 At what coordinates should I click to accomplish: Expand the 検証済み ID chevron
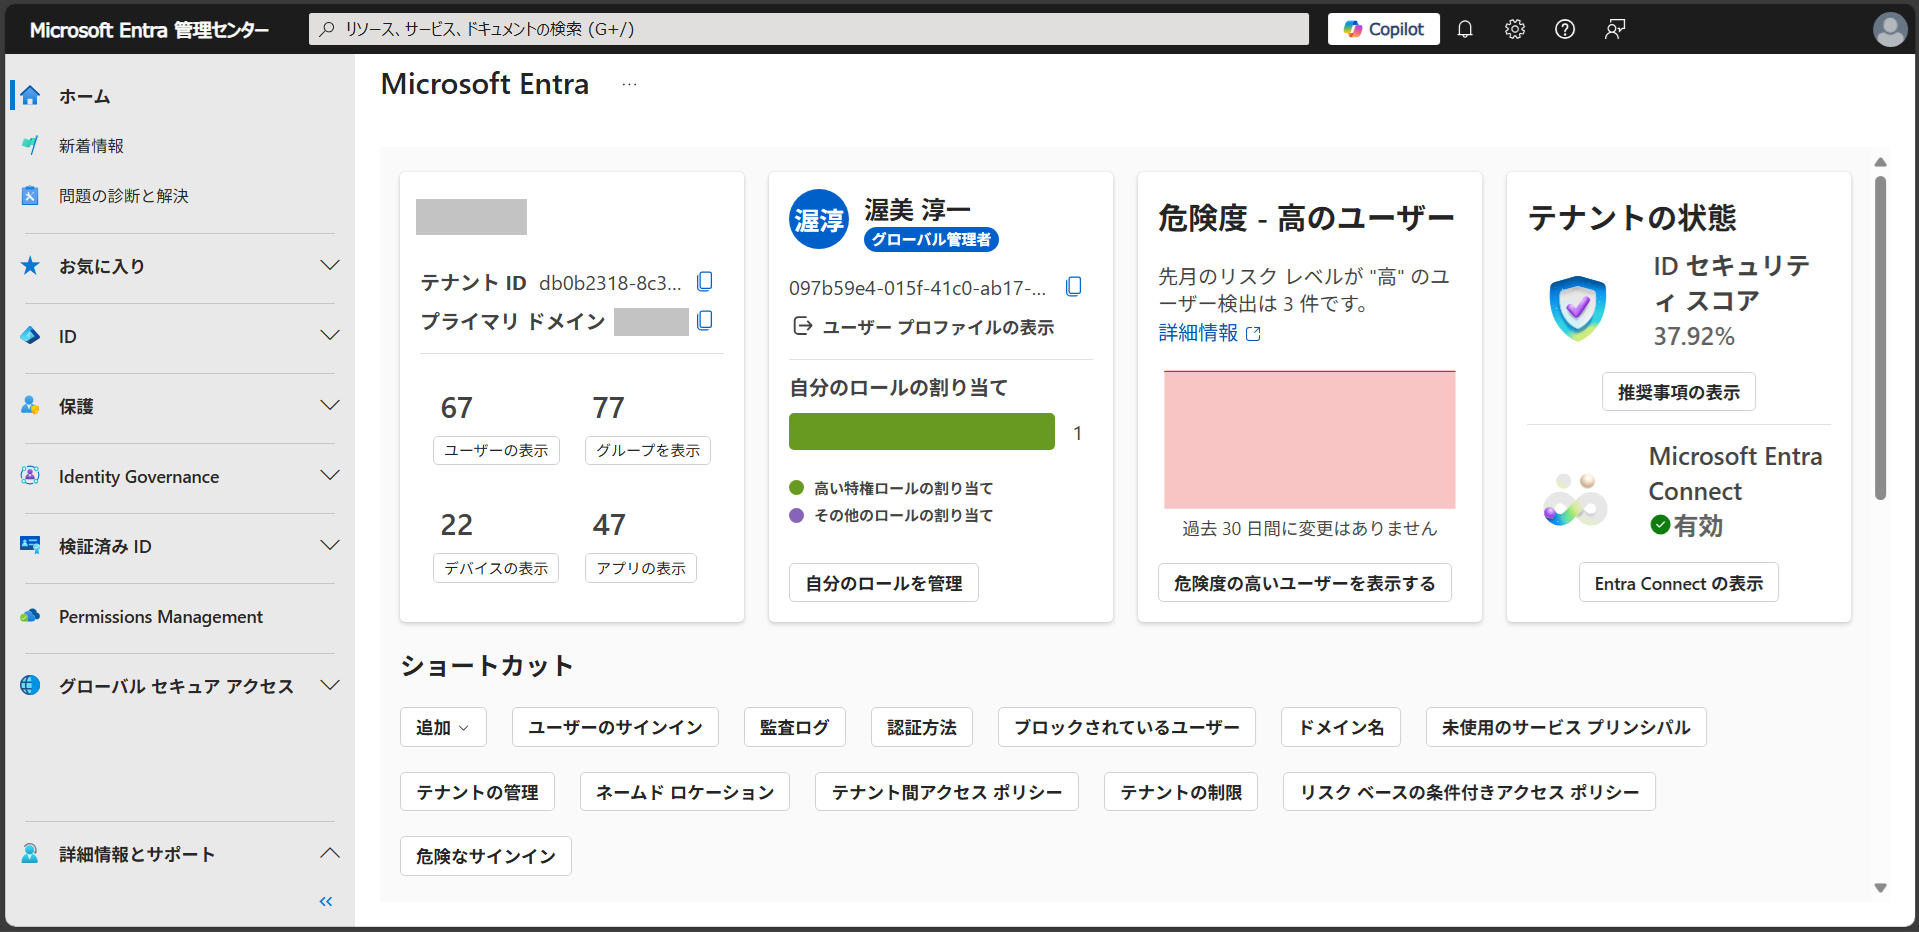[330, 545]
